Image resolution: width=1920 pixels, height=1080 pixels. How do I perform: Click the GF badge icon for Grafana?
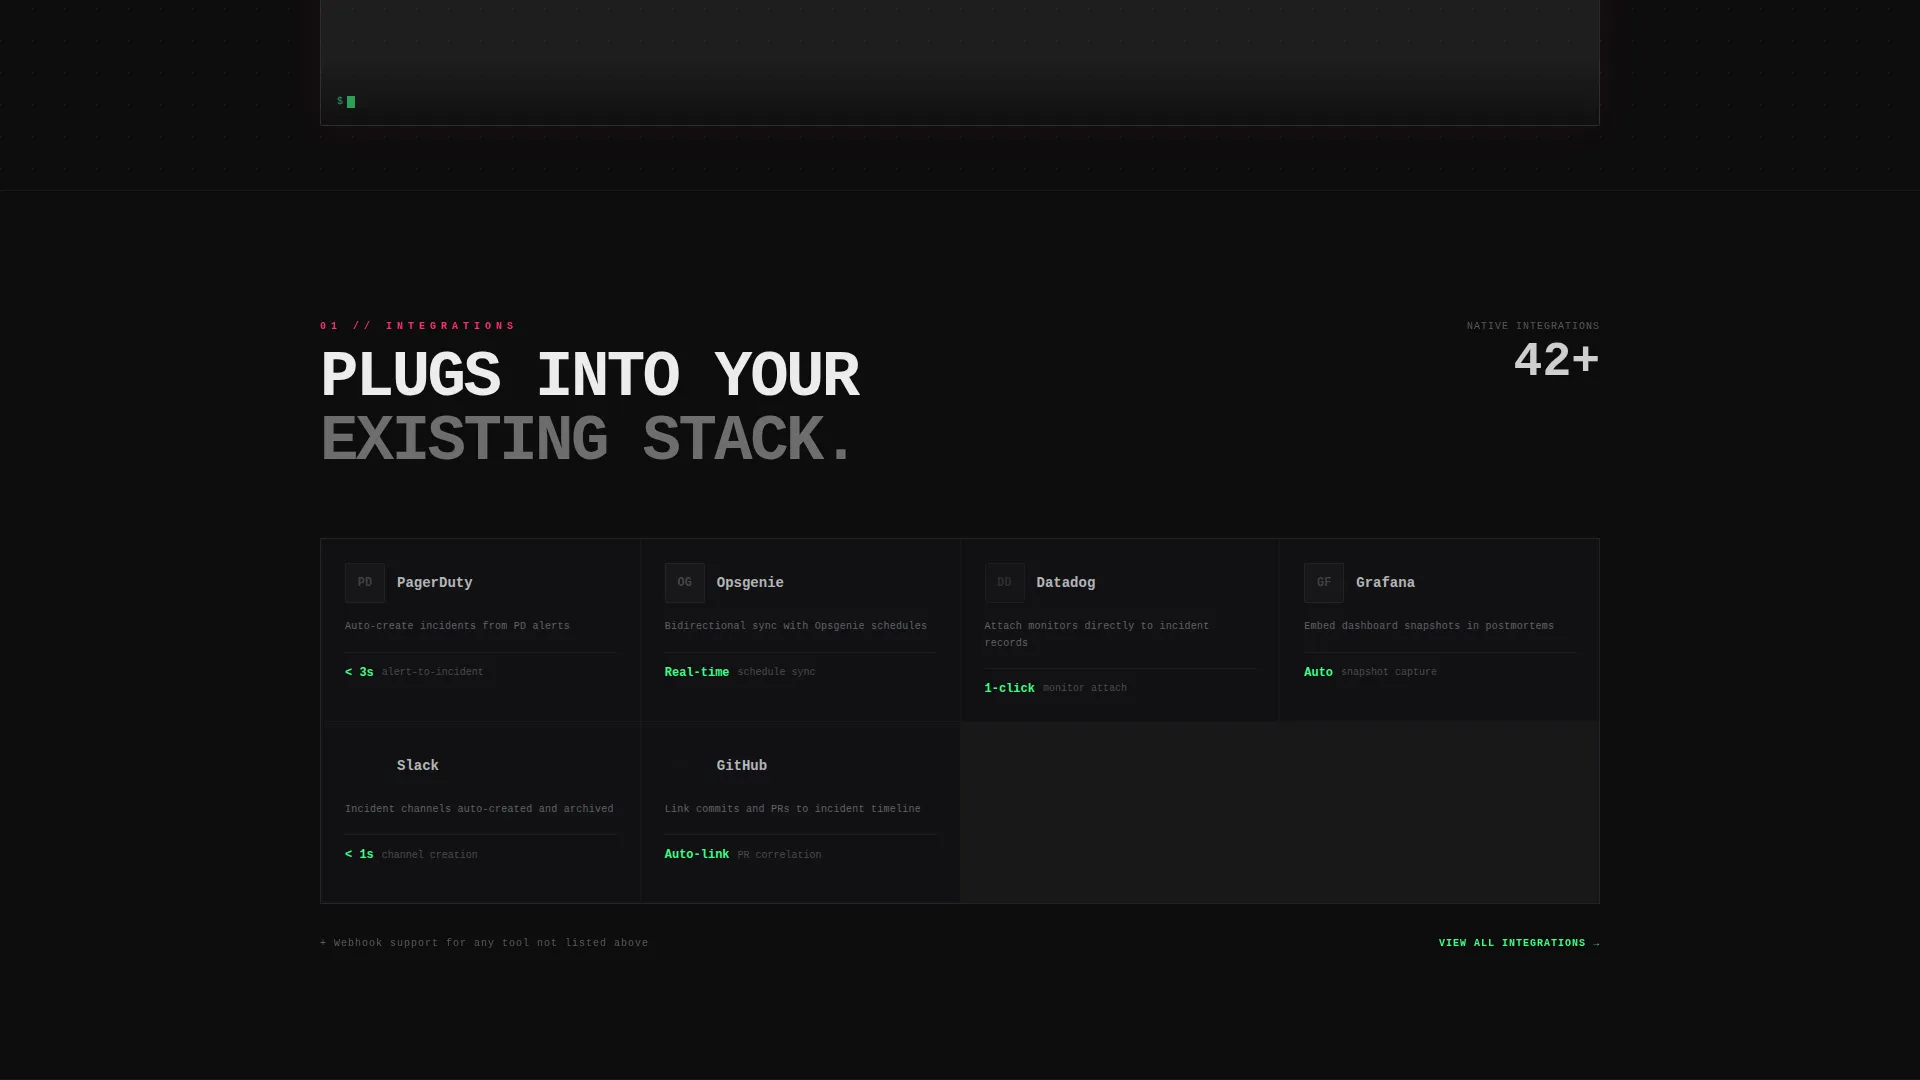point(1324,583)
